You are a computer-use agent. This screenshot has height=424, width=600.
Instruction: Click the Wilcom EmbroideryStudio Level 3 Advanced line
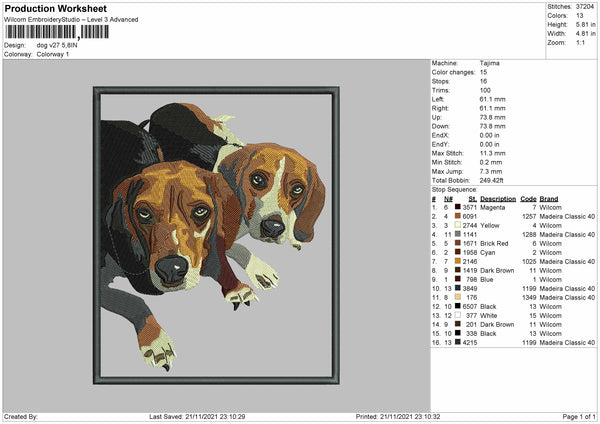71,20
